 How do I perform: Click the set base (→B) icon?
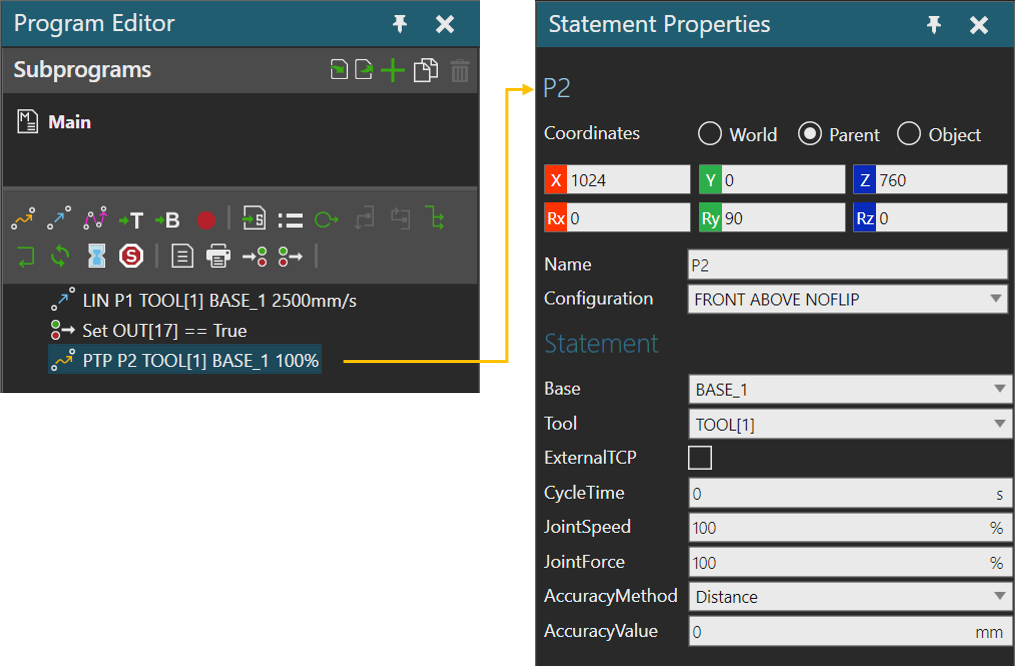(167, 220)
